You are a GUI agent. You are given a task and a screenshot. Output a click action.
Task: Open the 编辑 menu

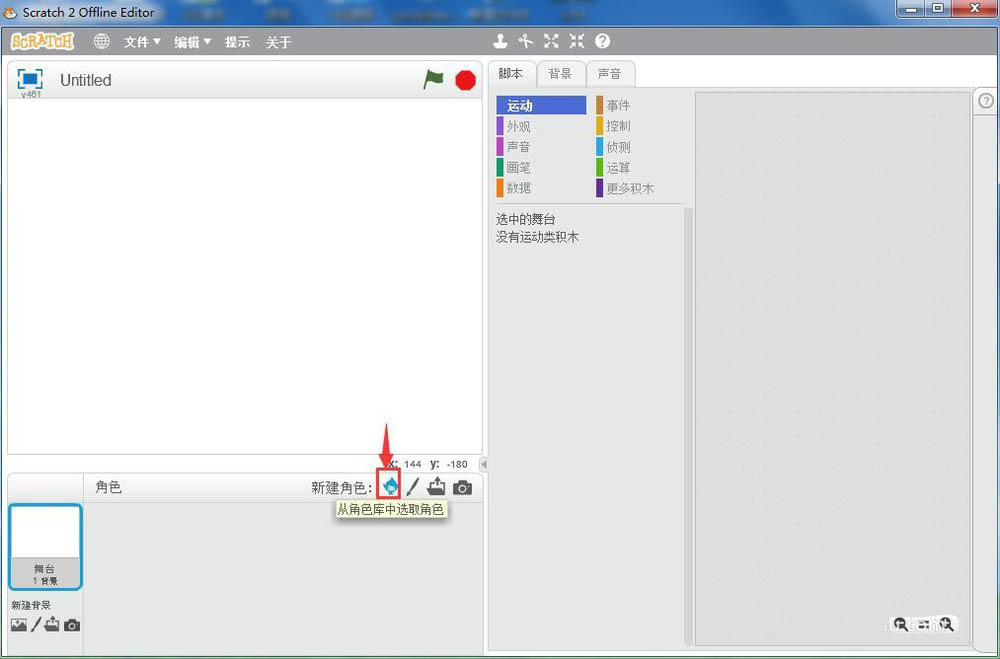click(x=190, y=41)
